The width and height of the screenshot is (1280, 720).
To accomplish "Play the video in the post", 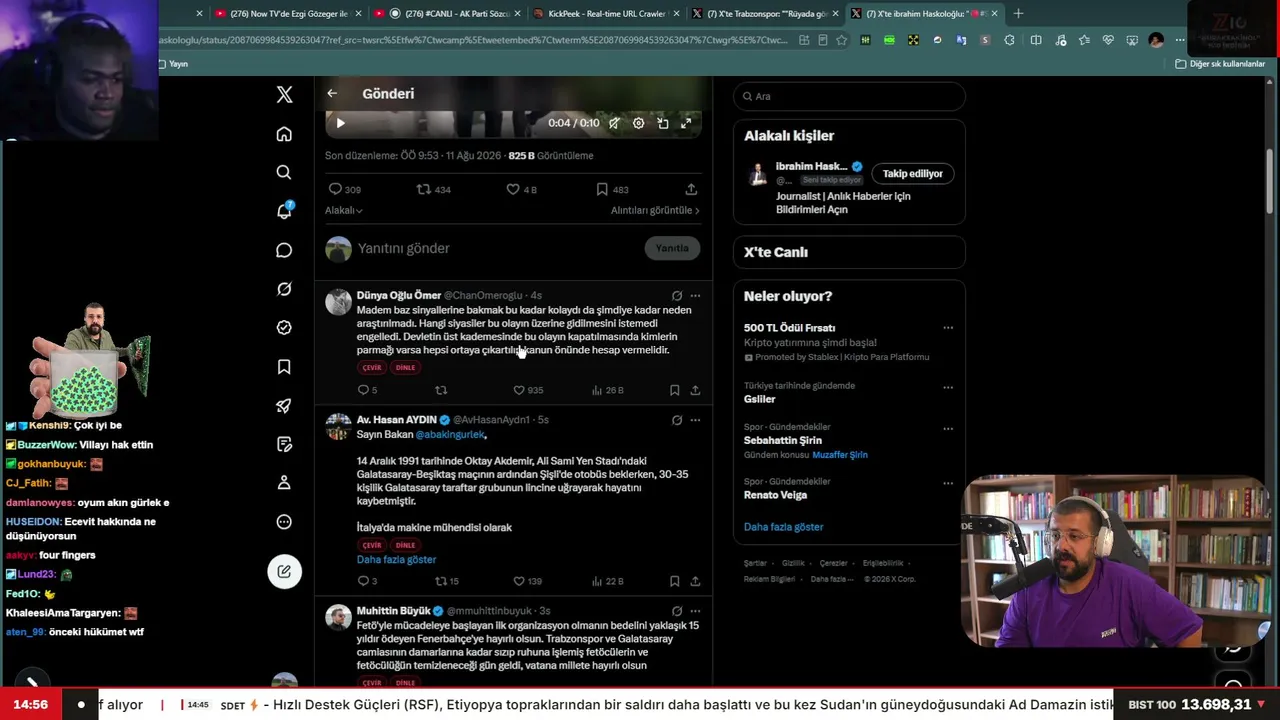I will point(340,123).
